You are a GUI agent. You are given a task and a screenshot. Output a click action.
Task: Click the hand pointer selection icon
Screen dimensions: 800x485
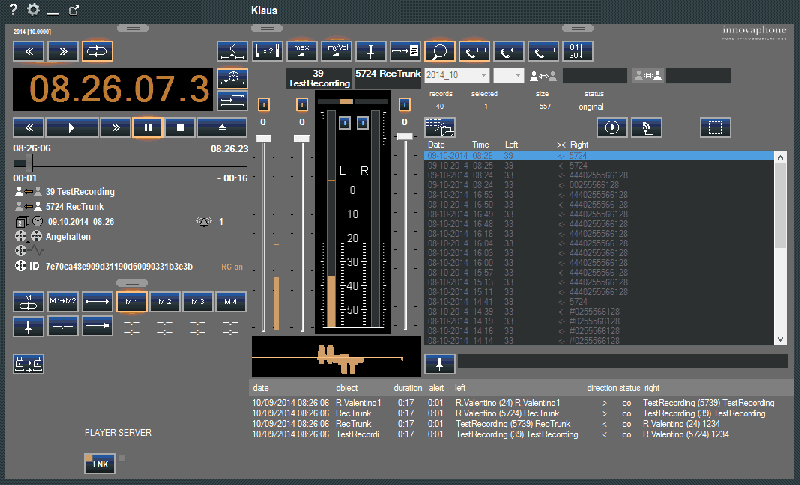[646, 127]
